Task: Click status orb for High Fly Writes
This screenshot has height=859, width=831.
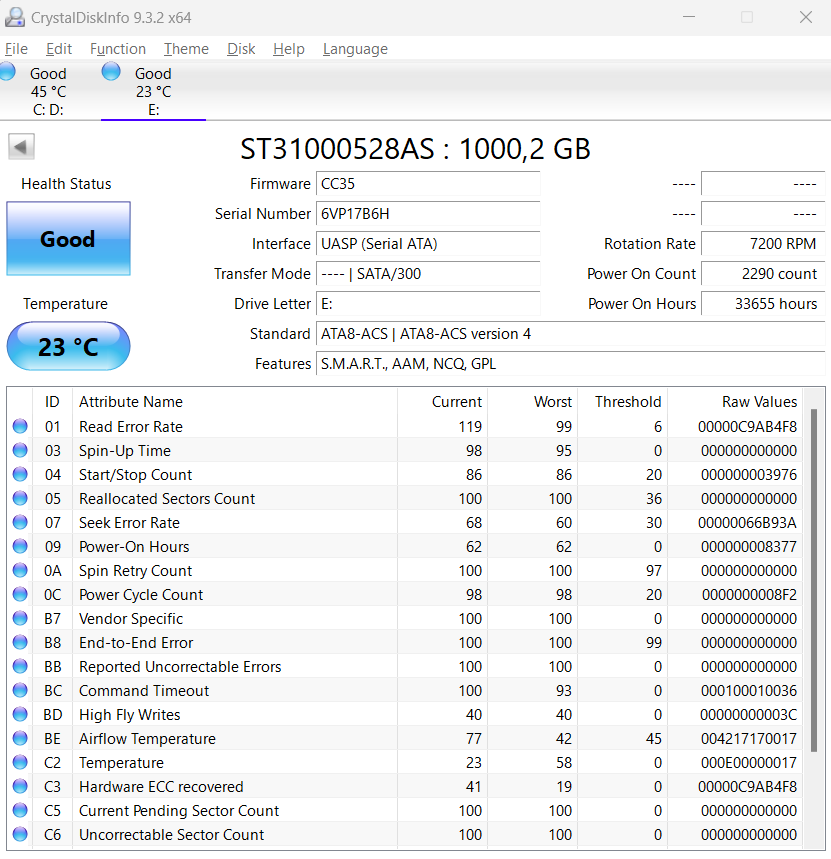Action: [20, 715]
